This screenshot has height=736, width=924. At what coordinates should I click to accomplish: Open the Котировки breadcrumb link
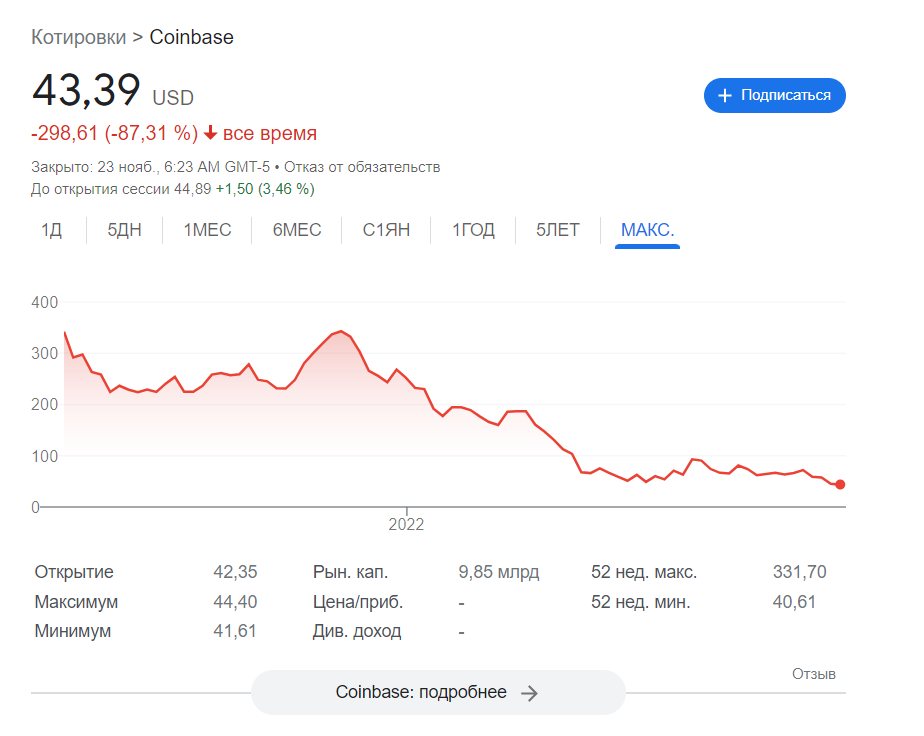pos(78,38)
